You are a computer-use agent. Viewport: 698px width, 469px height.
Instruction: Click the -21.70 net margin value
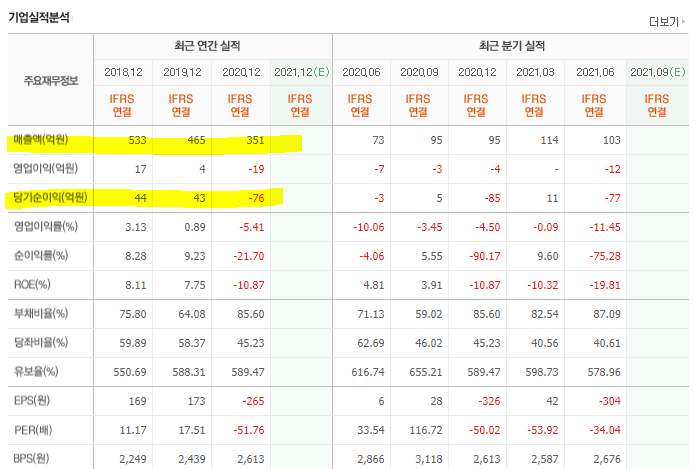[x=248, y=256]
